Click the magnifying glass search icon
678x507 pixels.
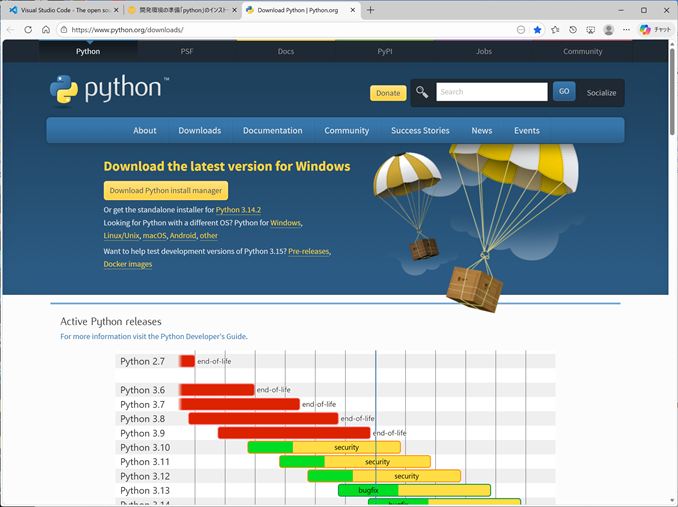(422, 92)
